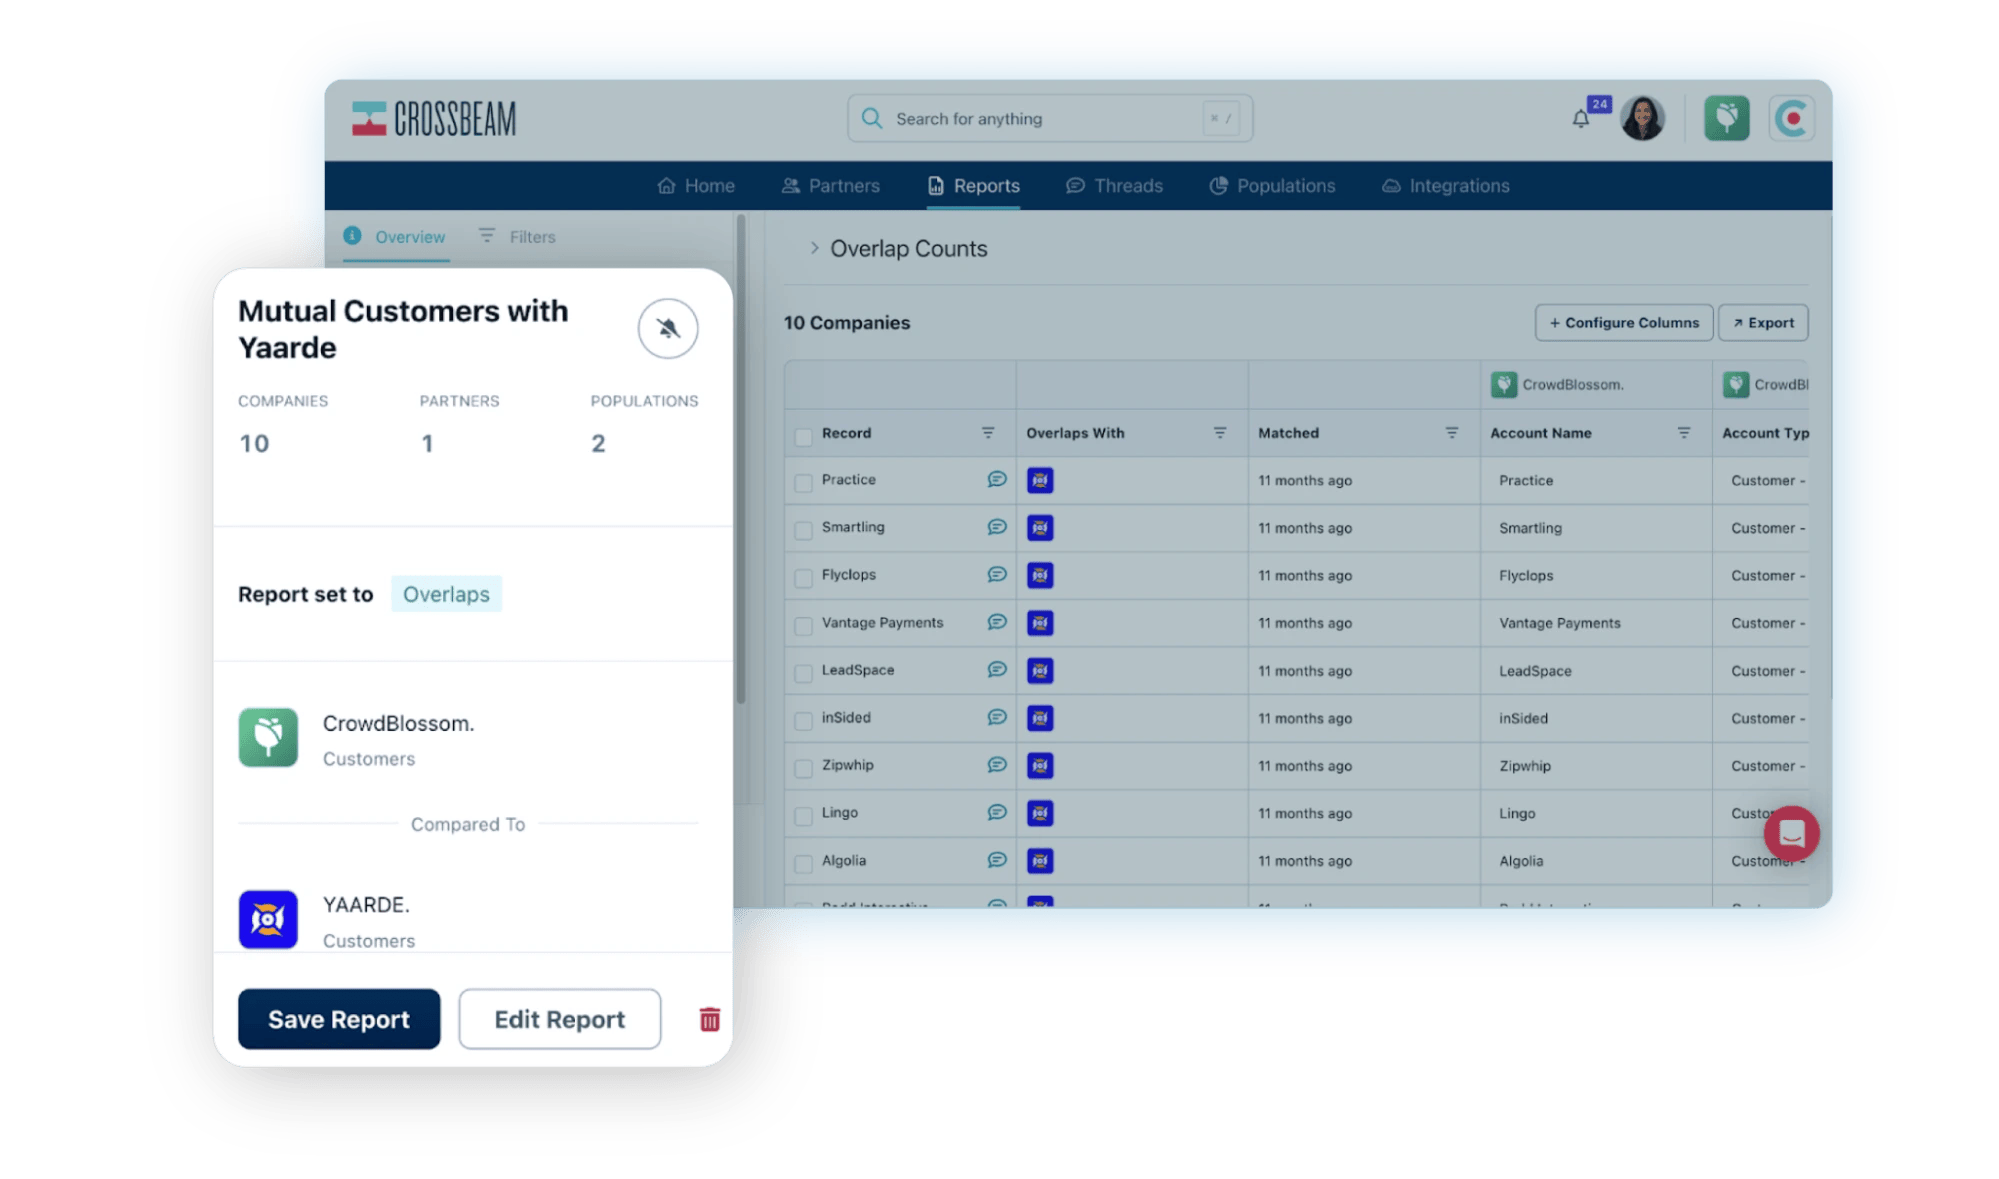The image size is (1999, 1179).
Task: Delete report with the red trash icon
Action: 710,1019
